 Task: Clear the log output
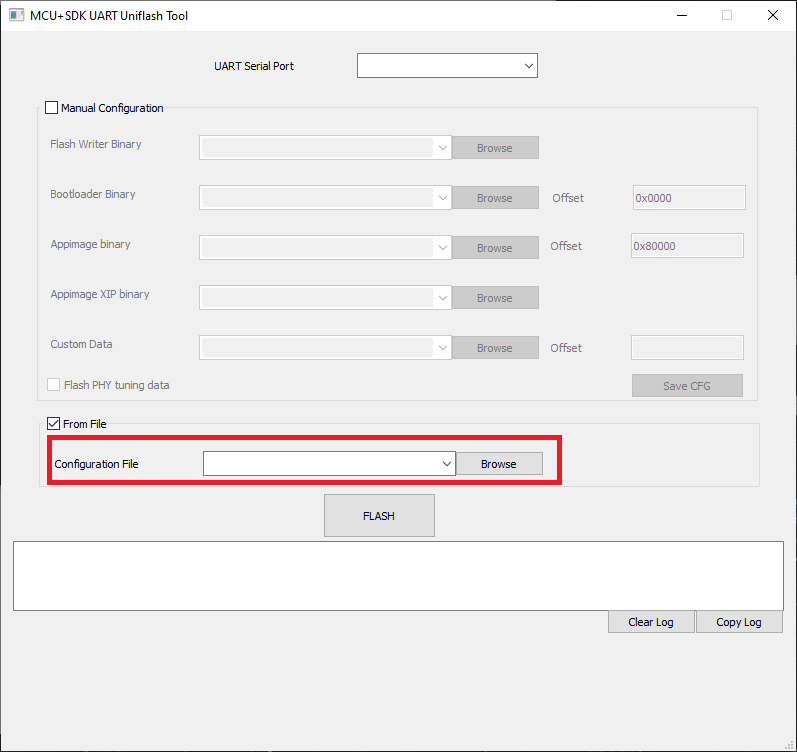click(650, 622)
